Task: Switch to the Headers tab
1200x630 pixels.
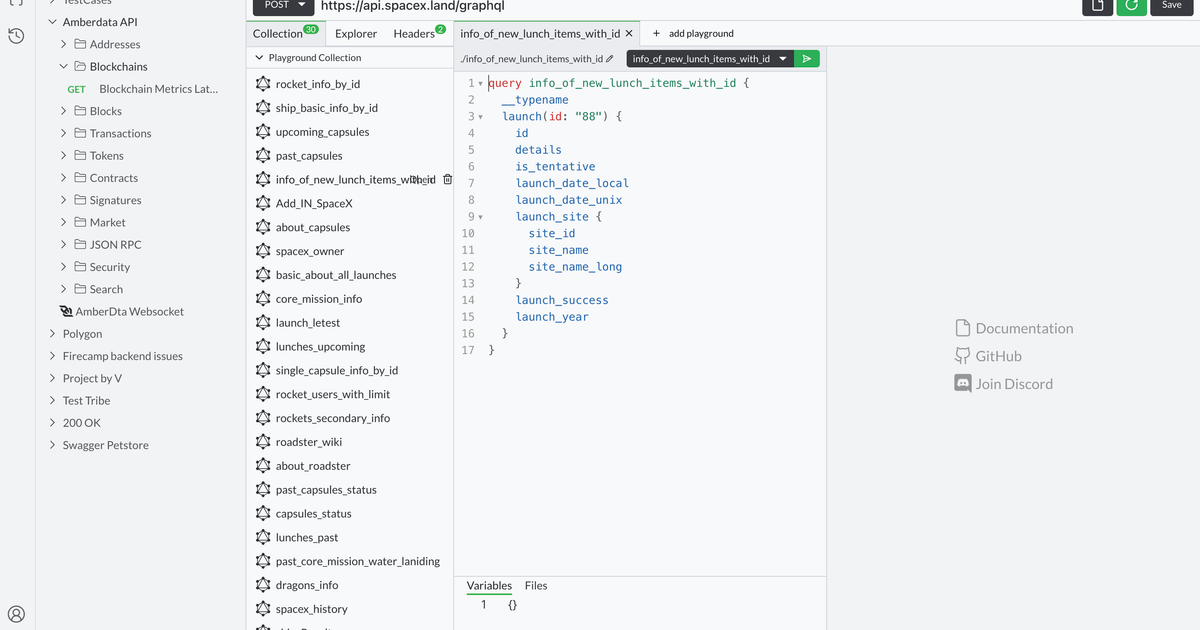Action: click(x=419, y=33)
